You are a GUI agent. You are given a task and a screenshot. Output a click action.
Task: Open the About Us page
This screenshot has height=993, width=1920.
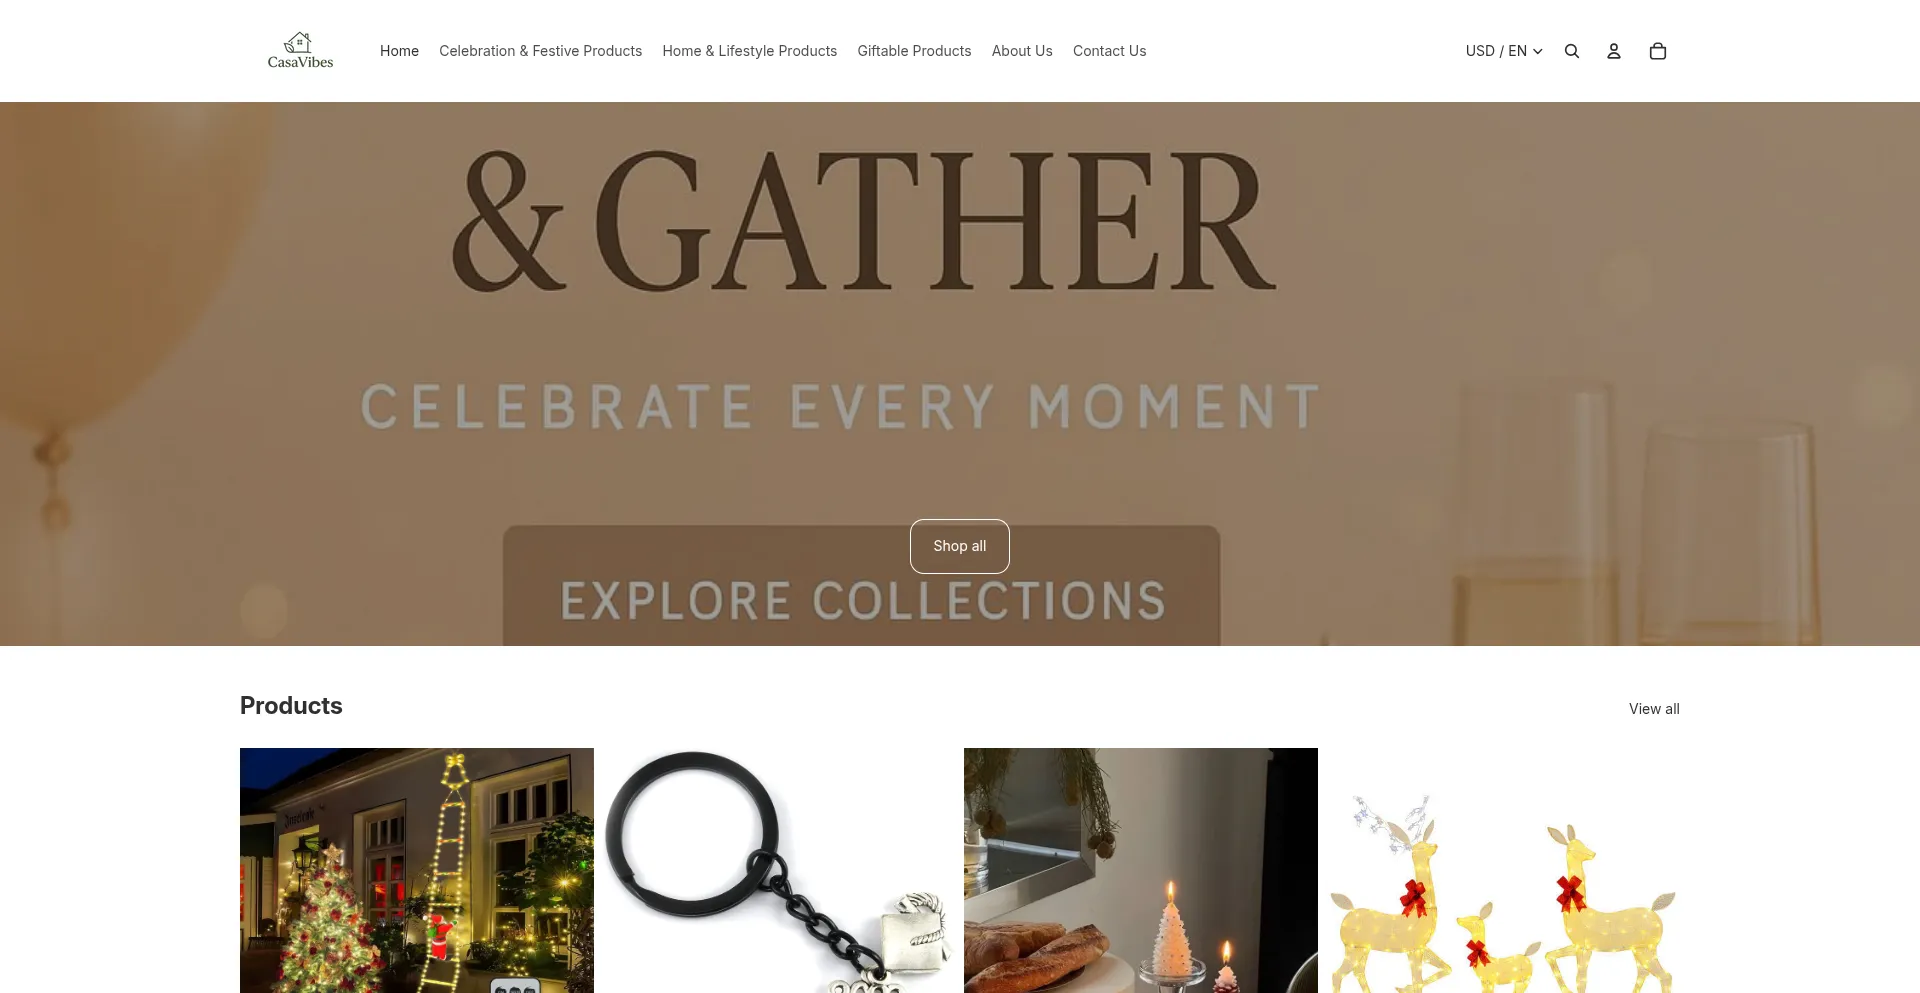(x=1022, y=51)
